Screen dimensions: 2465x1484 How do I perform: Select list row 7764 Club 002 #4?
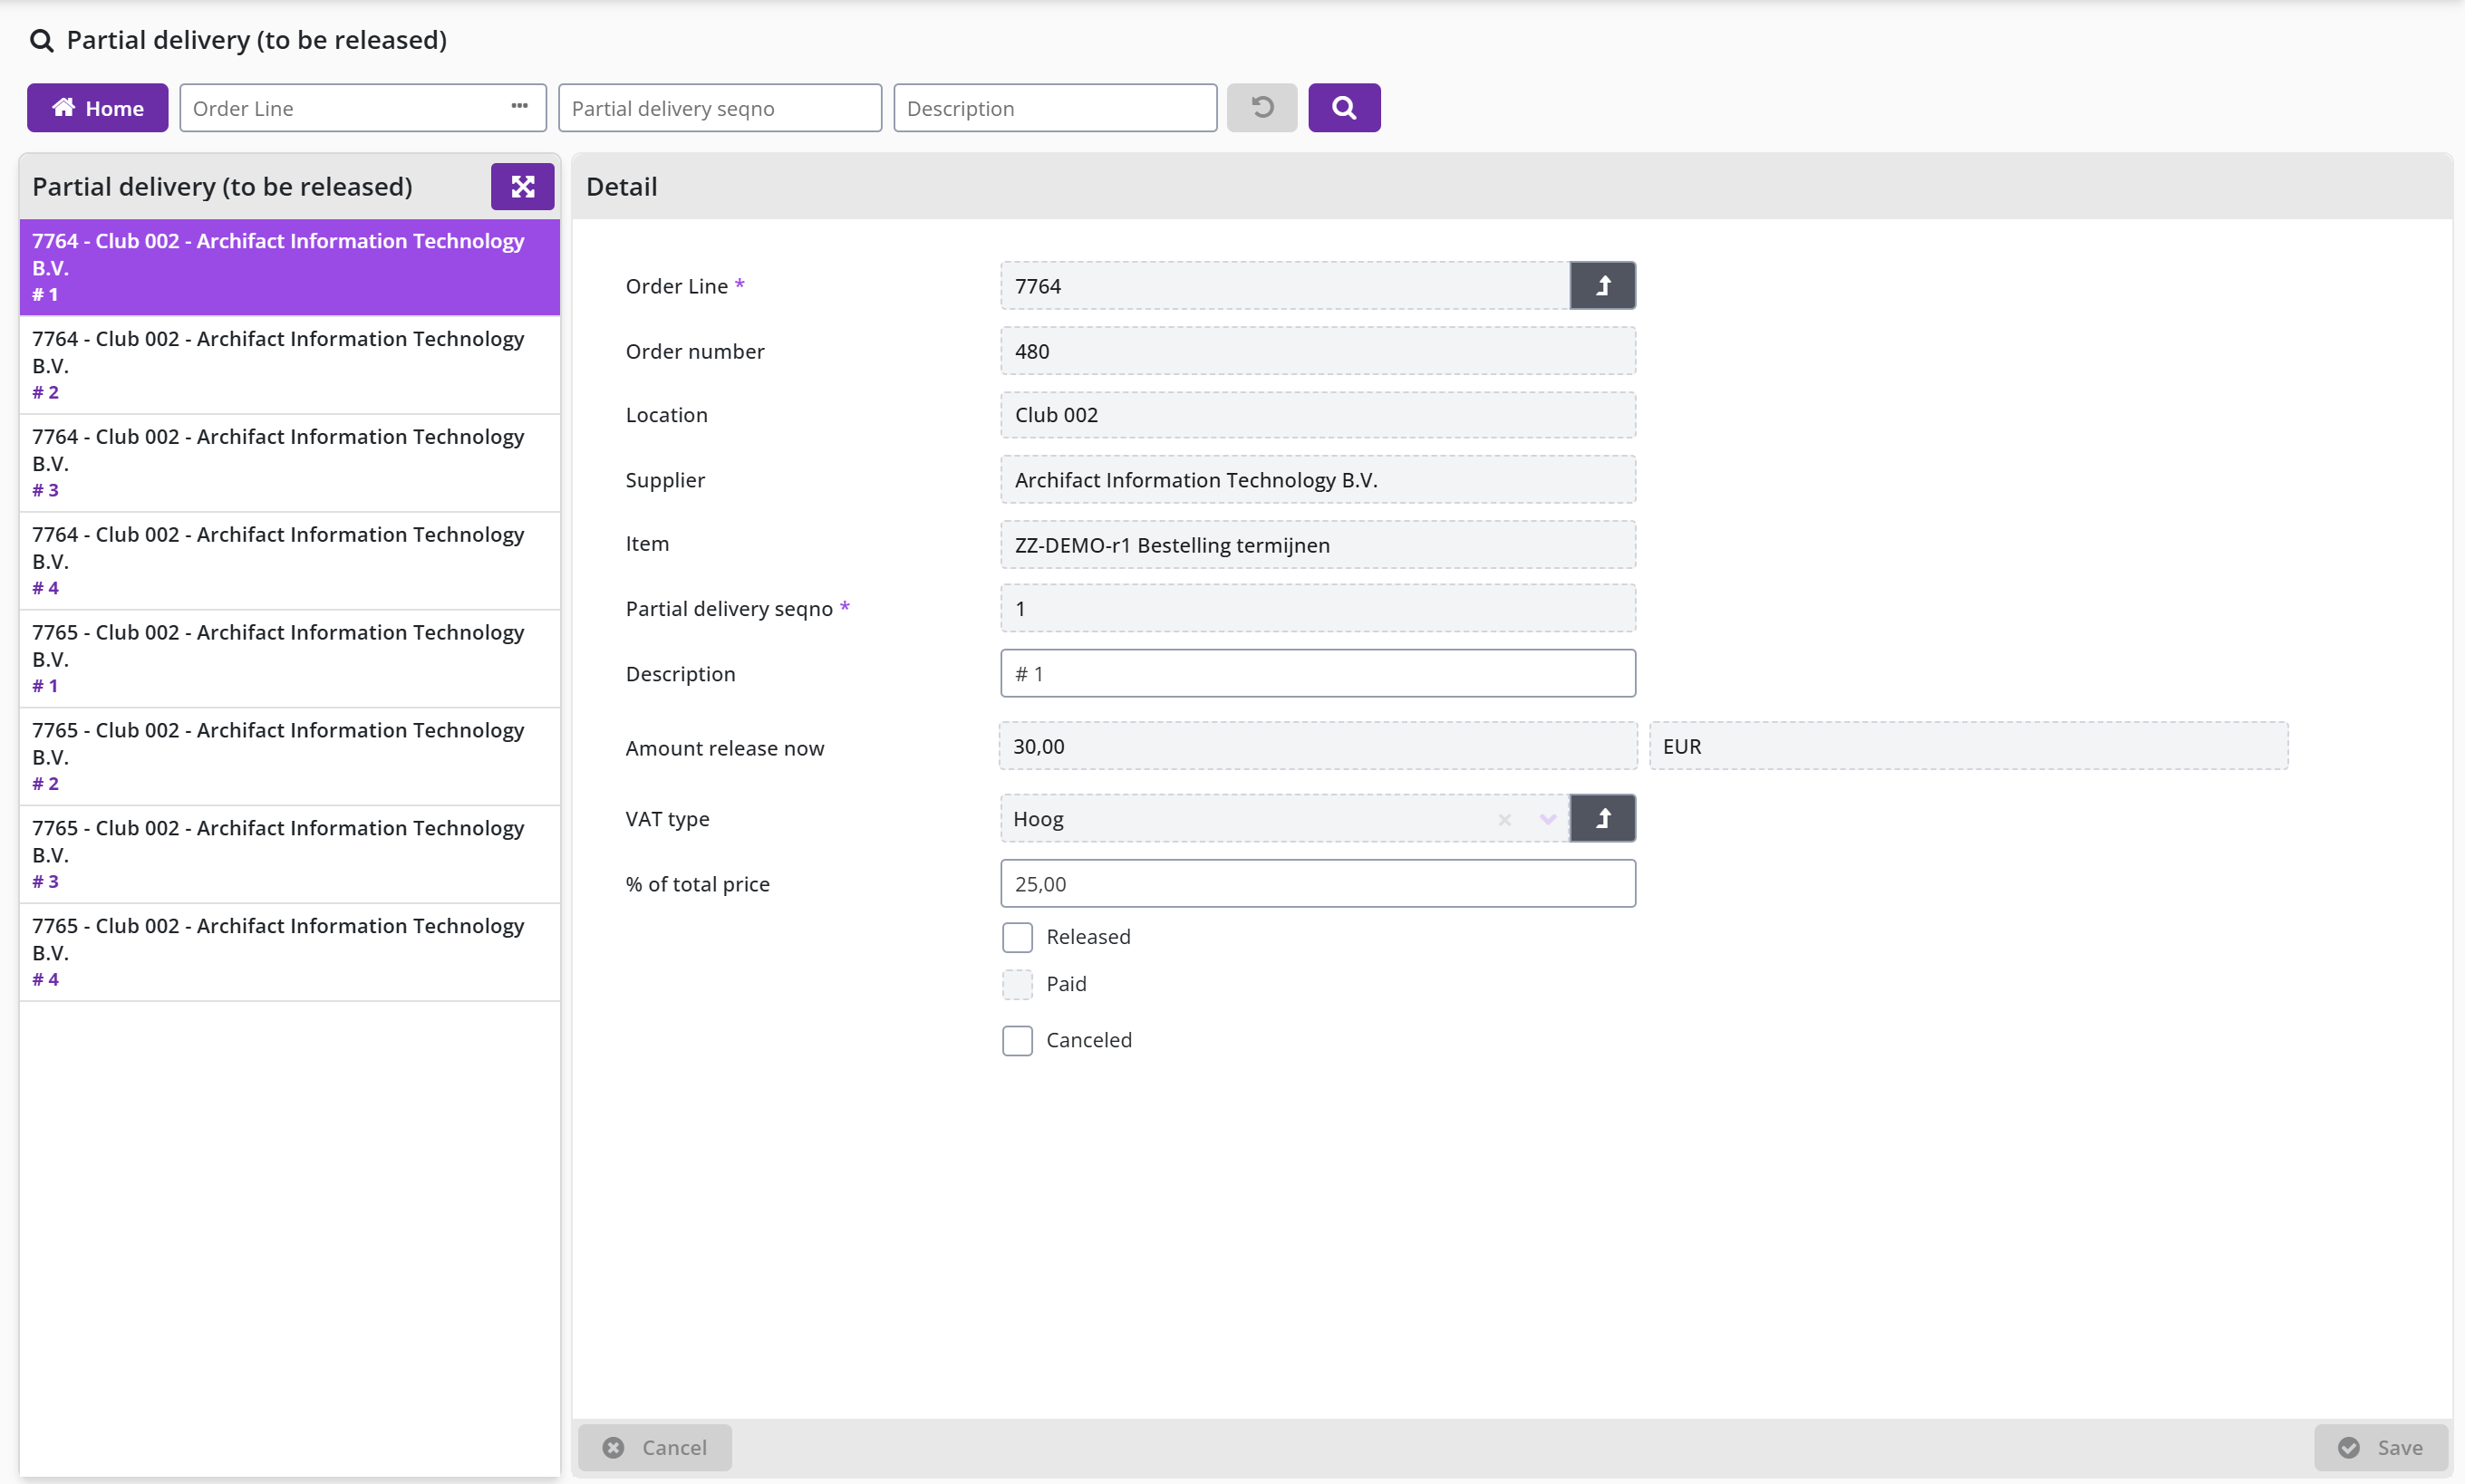coord(290,561)
